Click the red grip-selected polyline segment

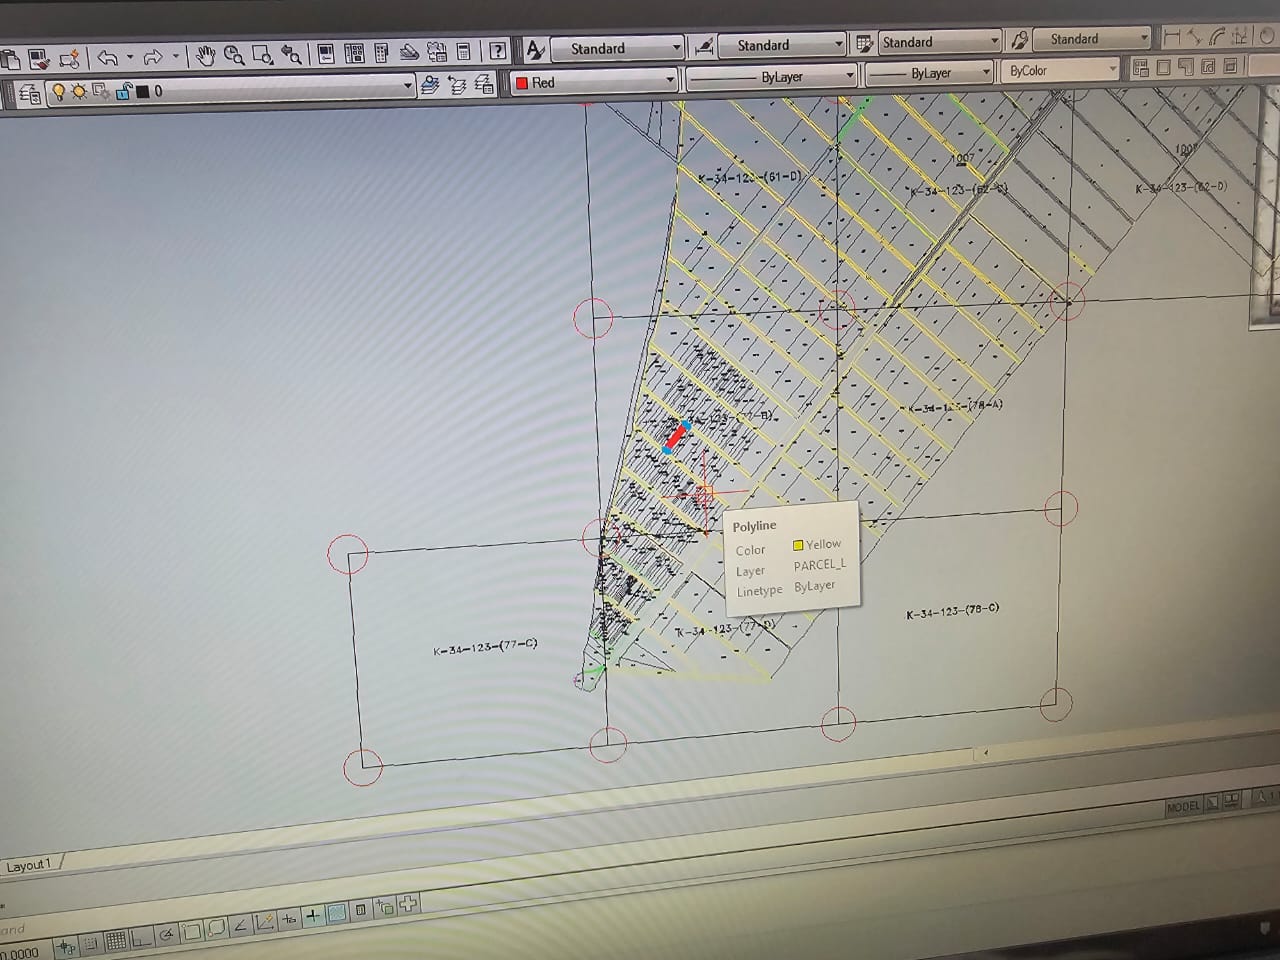(677, 437)
